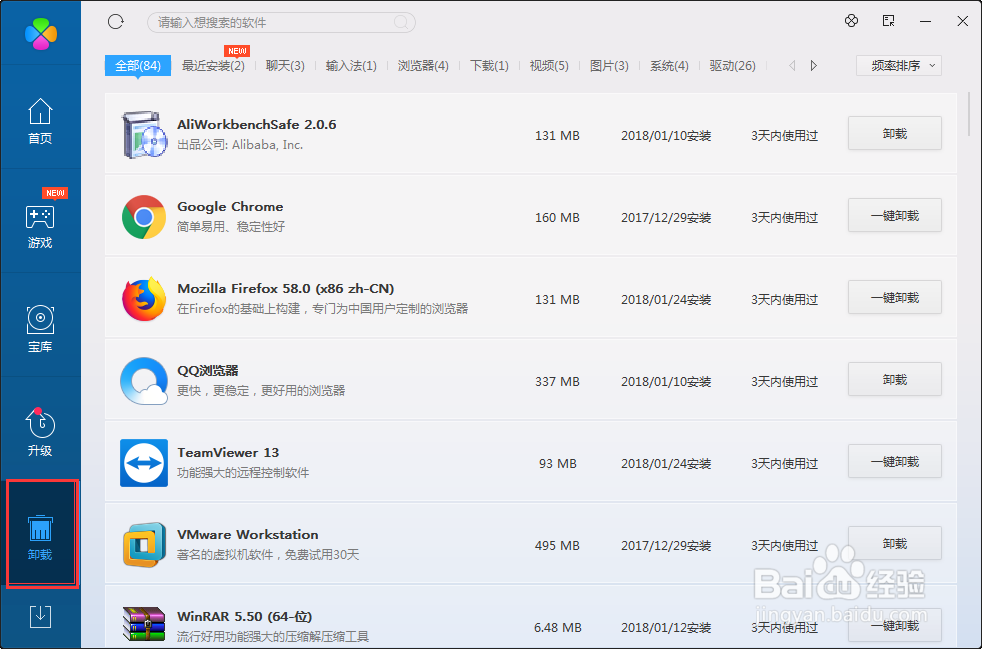Open the download manager icon in sidebar
This screenshot has width=982, height=649.
[x=41, y=616]
